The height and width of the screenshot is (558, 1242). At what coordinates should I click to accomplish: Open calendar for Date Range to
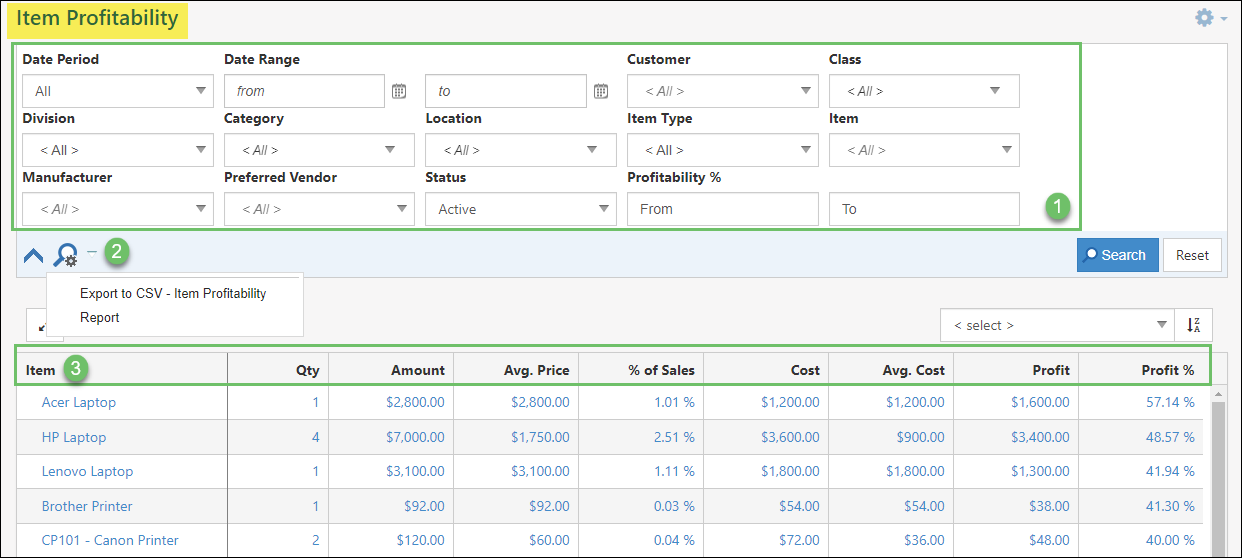601,91
